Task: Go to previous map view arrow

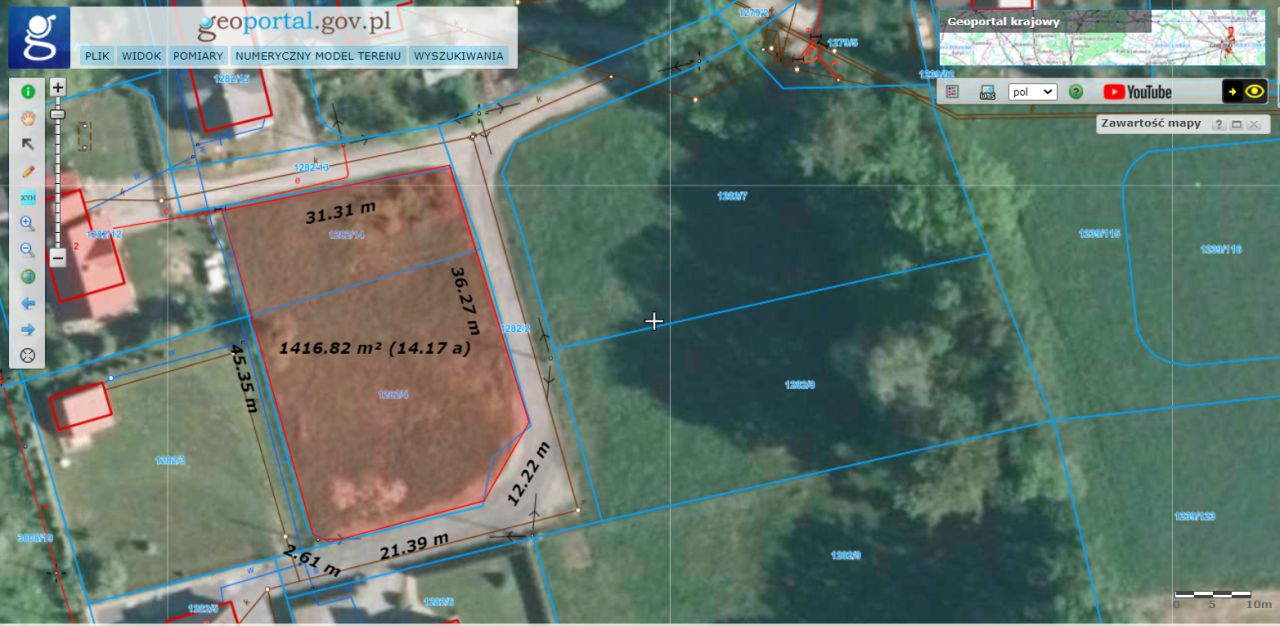Action: click(28, 303)
